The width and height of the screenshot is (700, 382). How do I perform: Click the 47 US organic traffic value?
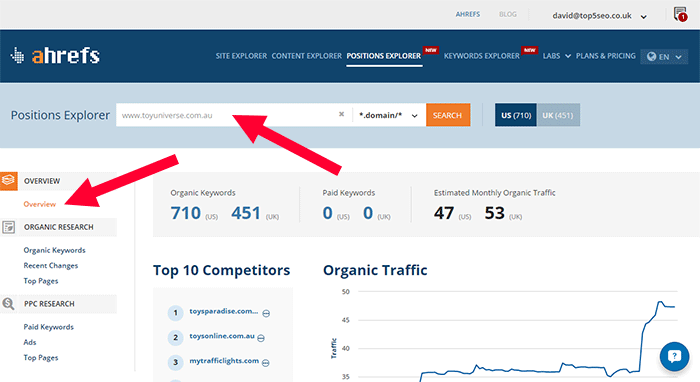point(444,213)
